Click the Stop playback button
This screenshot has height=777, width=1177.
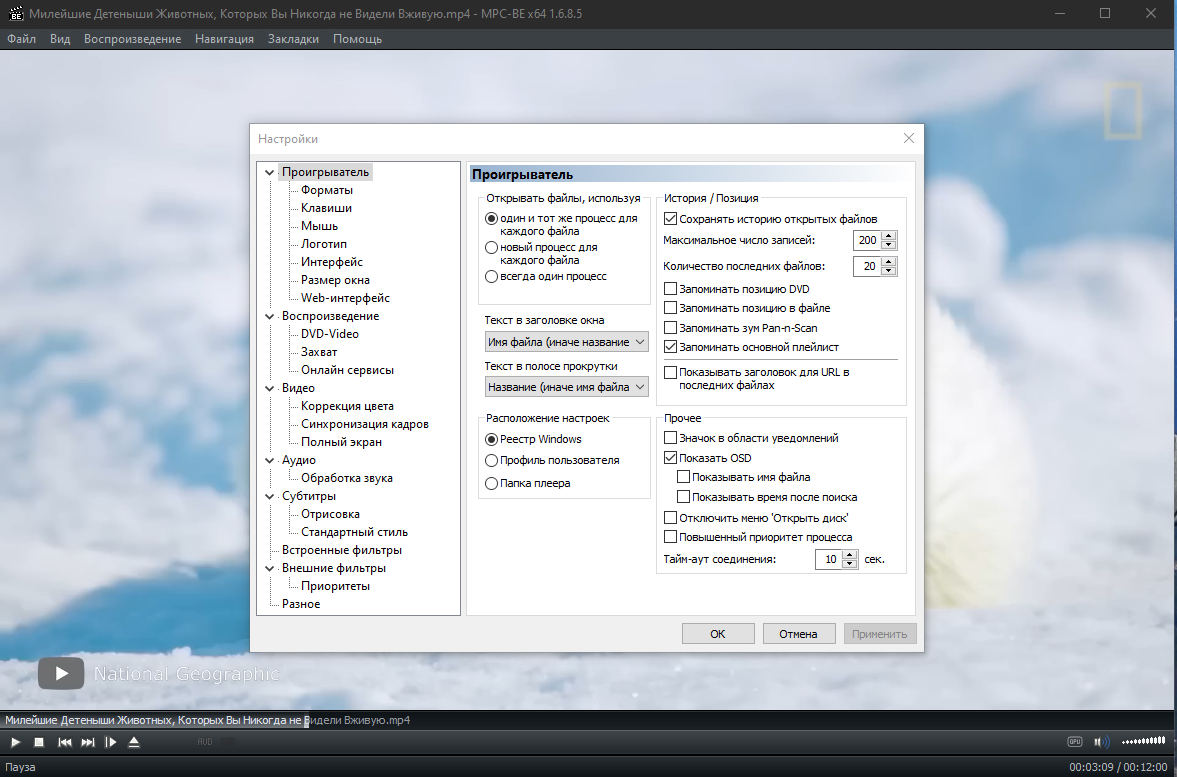click(x=39, y=742)
